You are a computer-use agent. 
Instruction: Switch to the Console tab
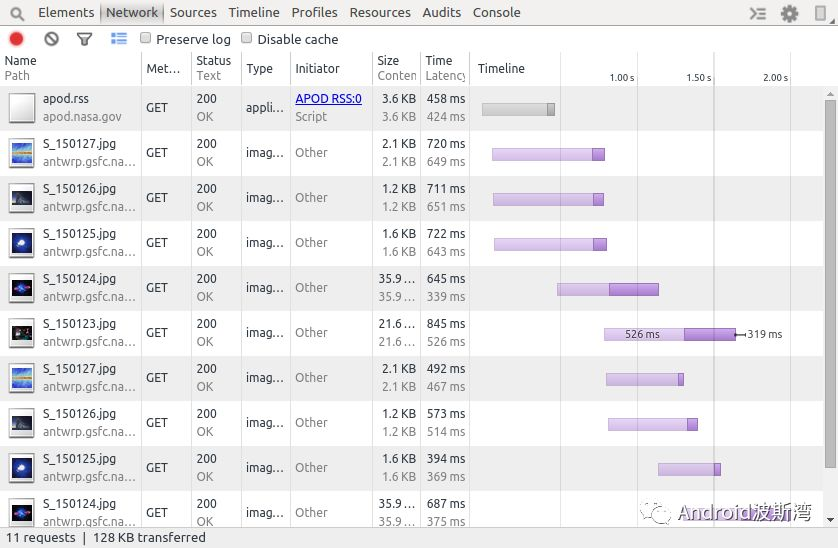tap(496, 13)
